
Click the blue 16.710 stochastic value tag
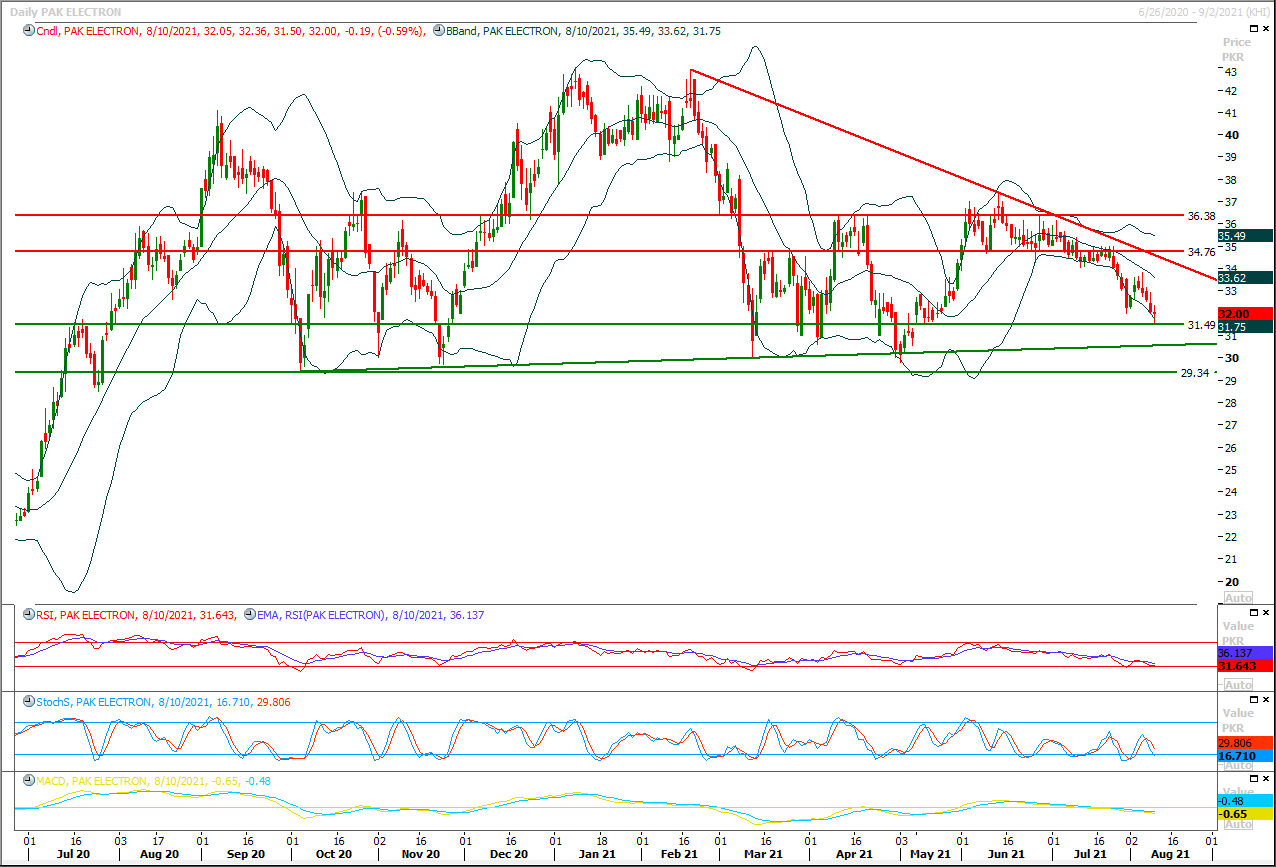pos(1244,757)
